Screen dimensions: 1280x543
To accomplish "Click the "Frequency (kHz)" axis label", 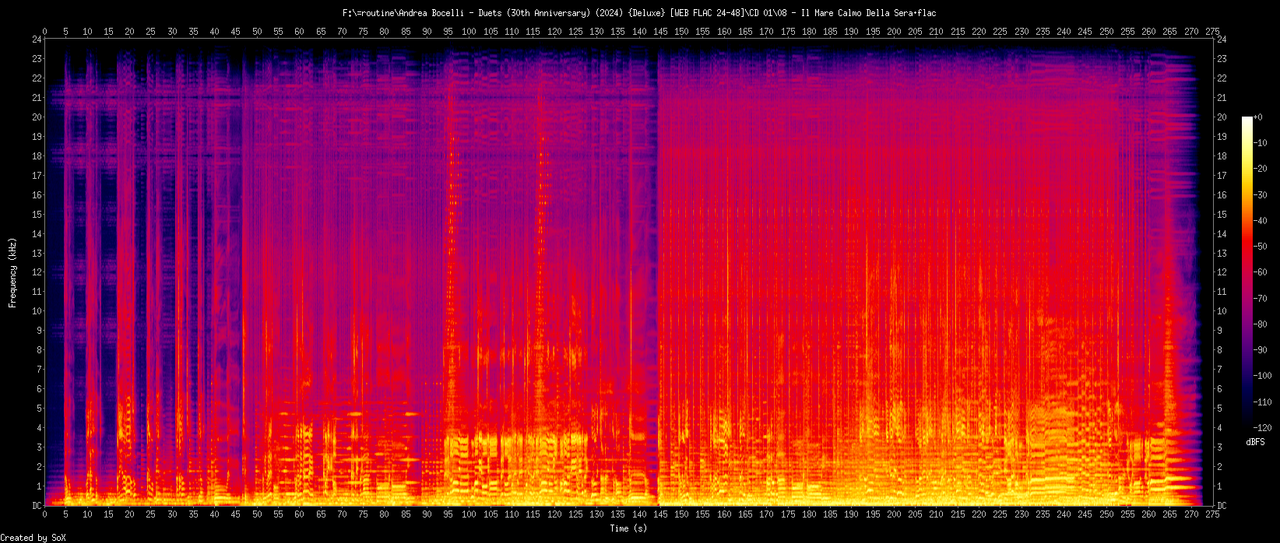I will [13, 272].
